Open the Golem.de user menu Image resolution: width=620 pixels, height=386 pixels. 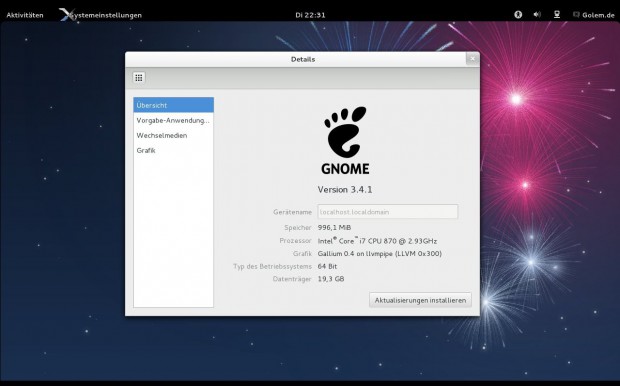point(594,15)
